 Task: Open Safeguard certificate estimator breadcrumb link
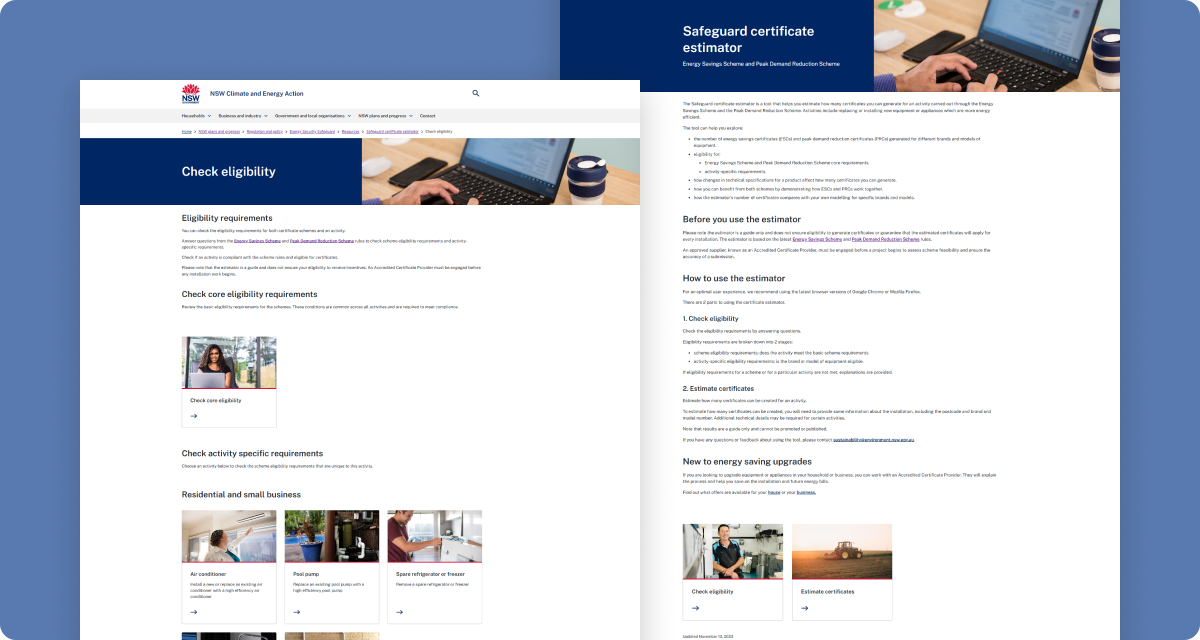point(392,131)
